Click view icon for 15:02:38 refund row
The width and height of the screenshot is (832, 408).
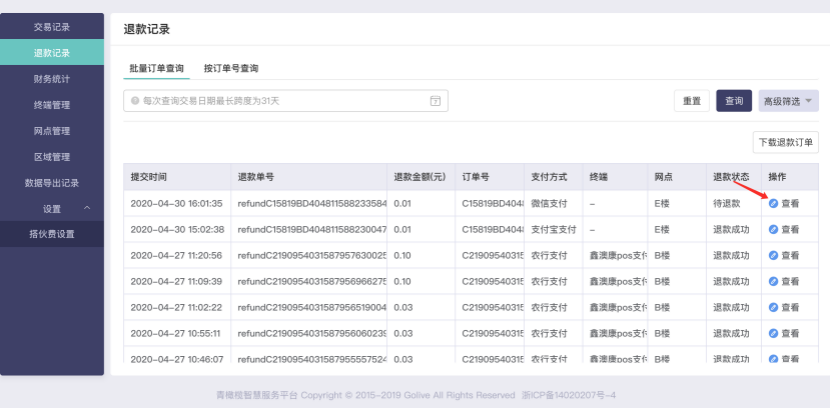(773, 229)
